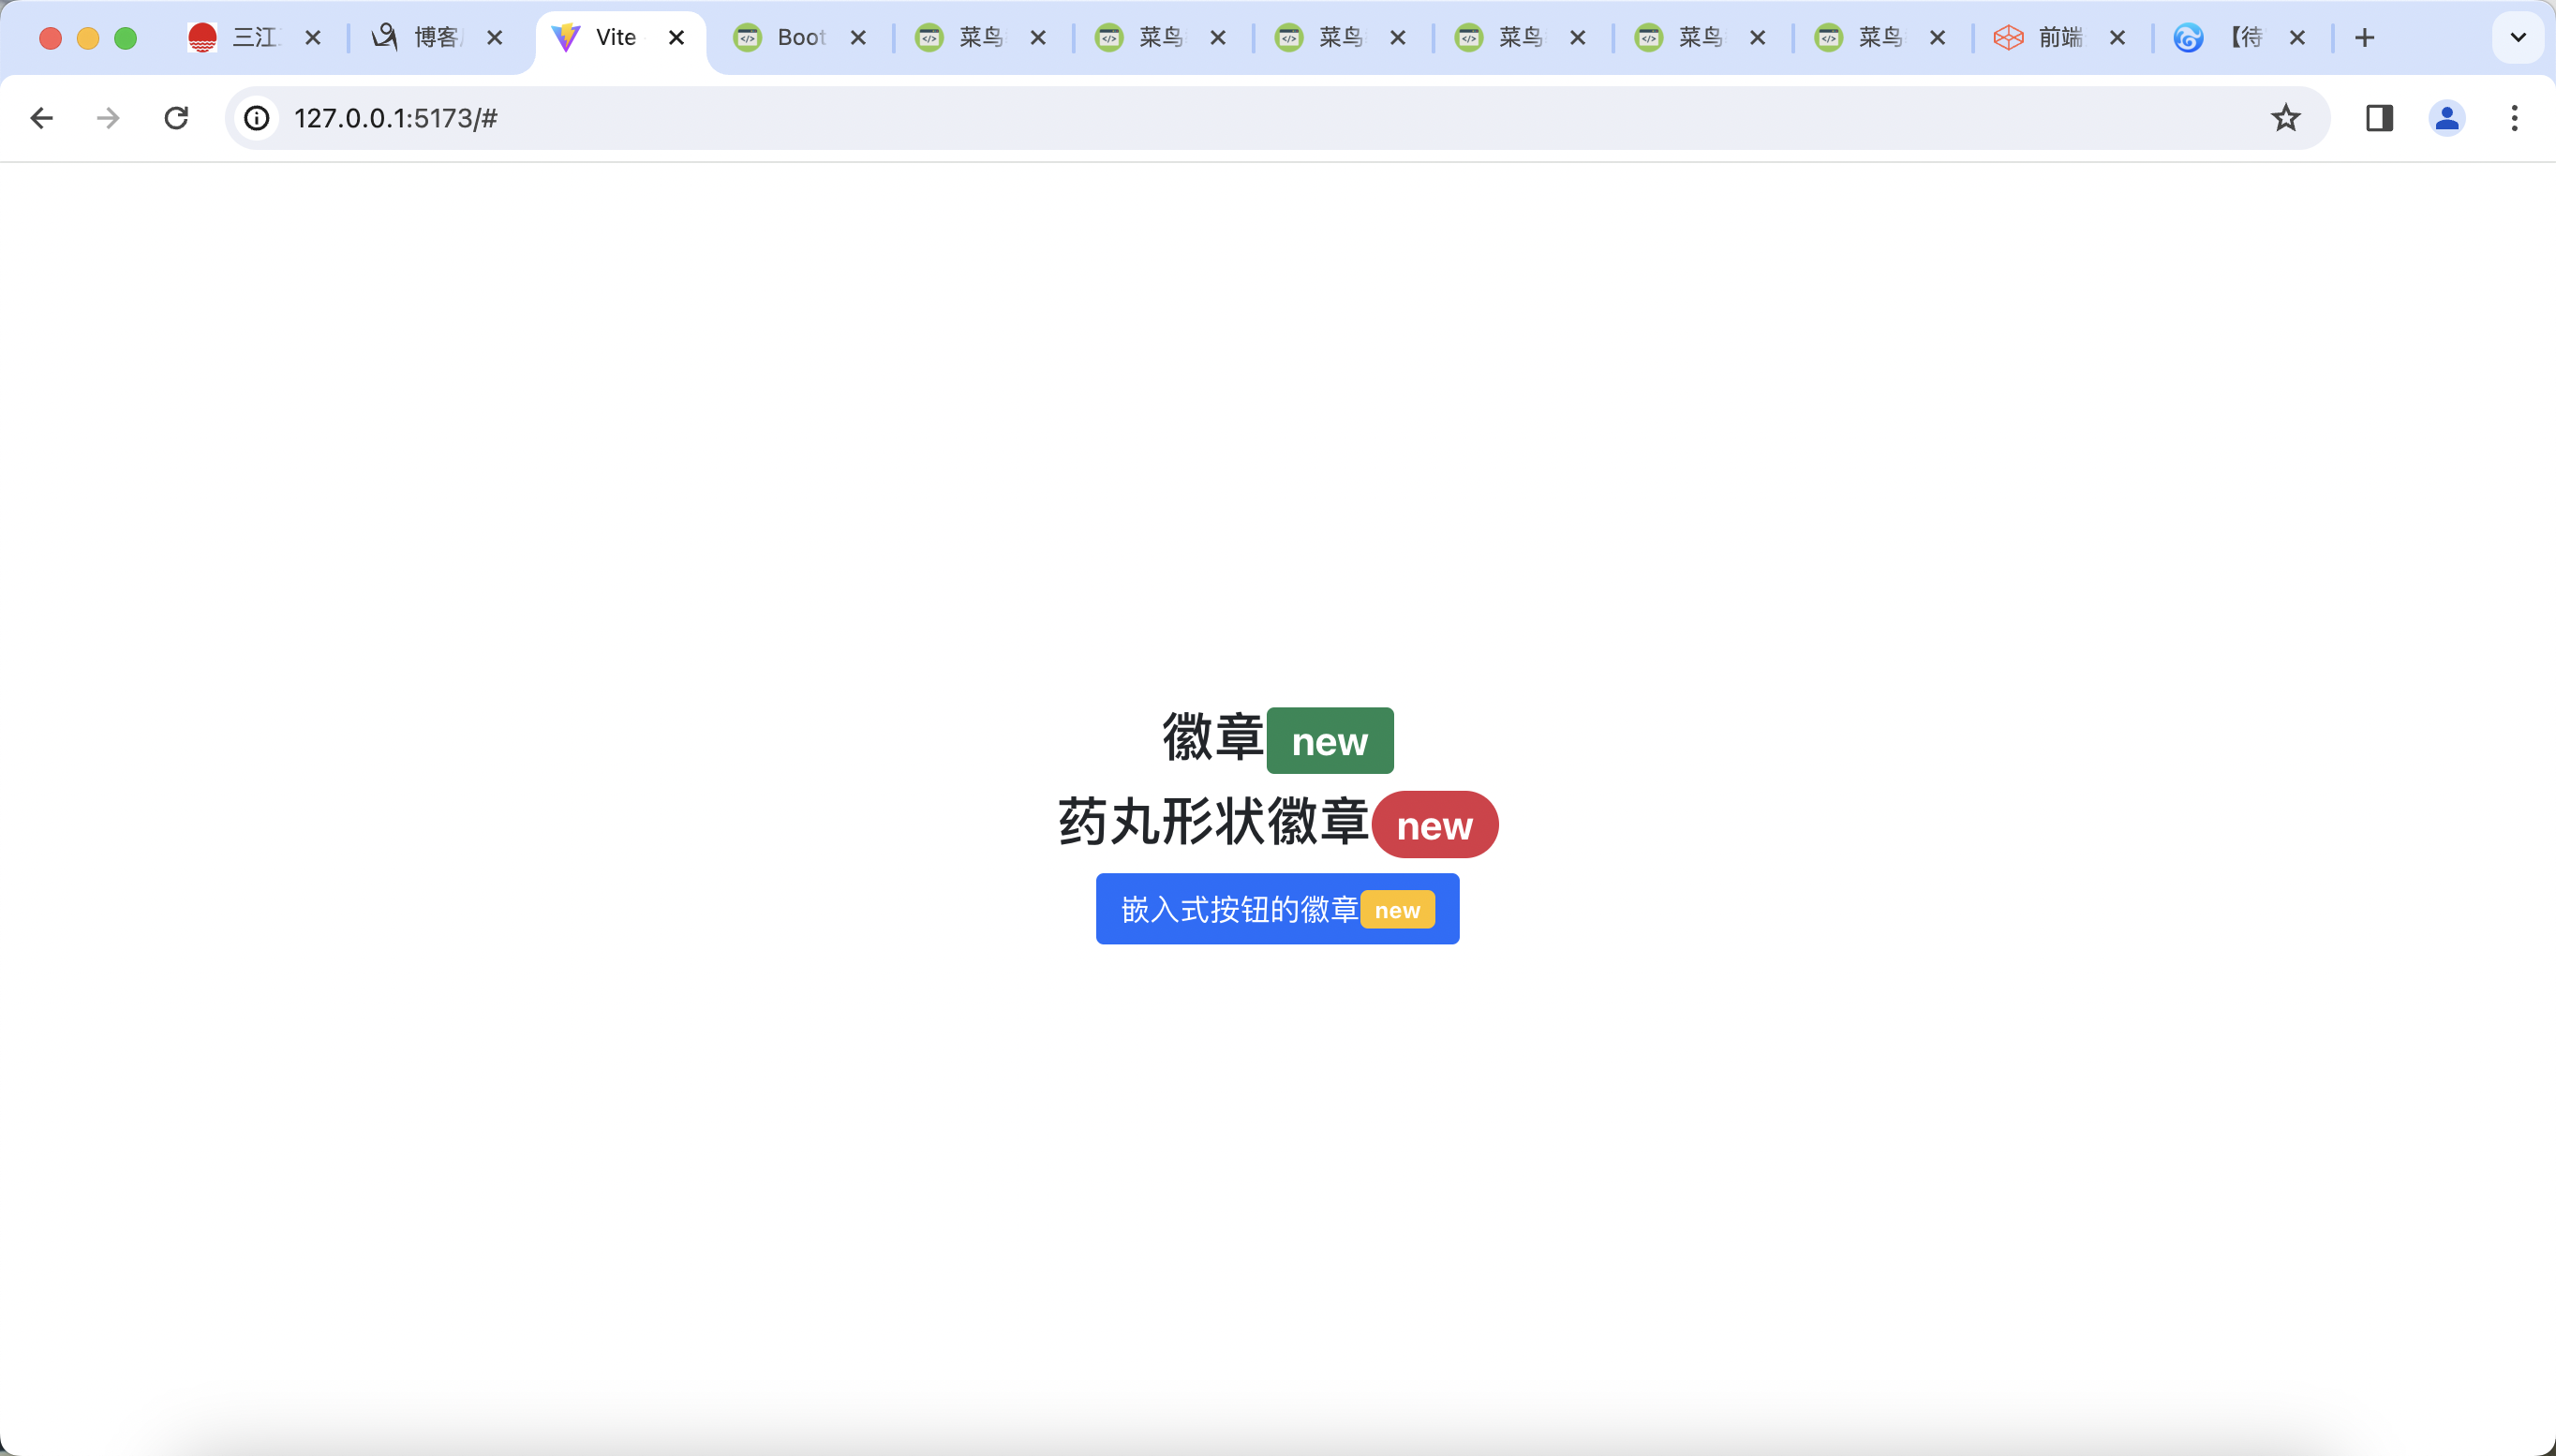This screenshot has height=1456, width=2556.
Task: Click the 嵌入式按钮的徽章 blue button
Action: (x=1277, y=909)
